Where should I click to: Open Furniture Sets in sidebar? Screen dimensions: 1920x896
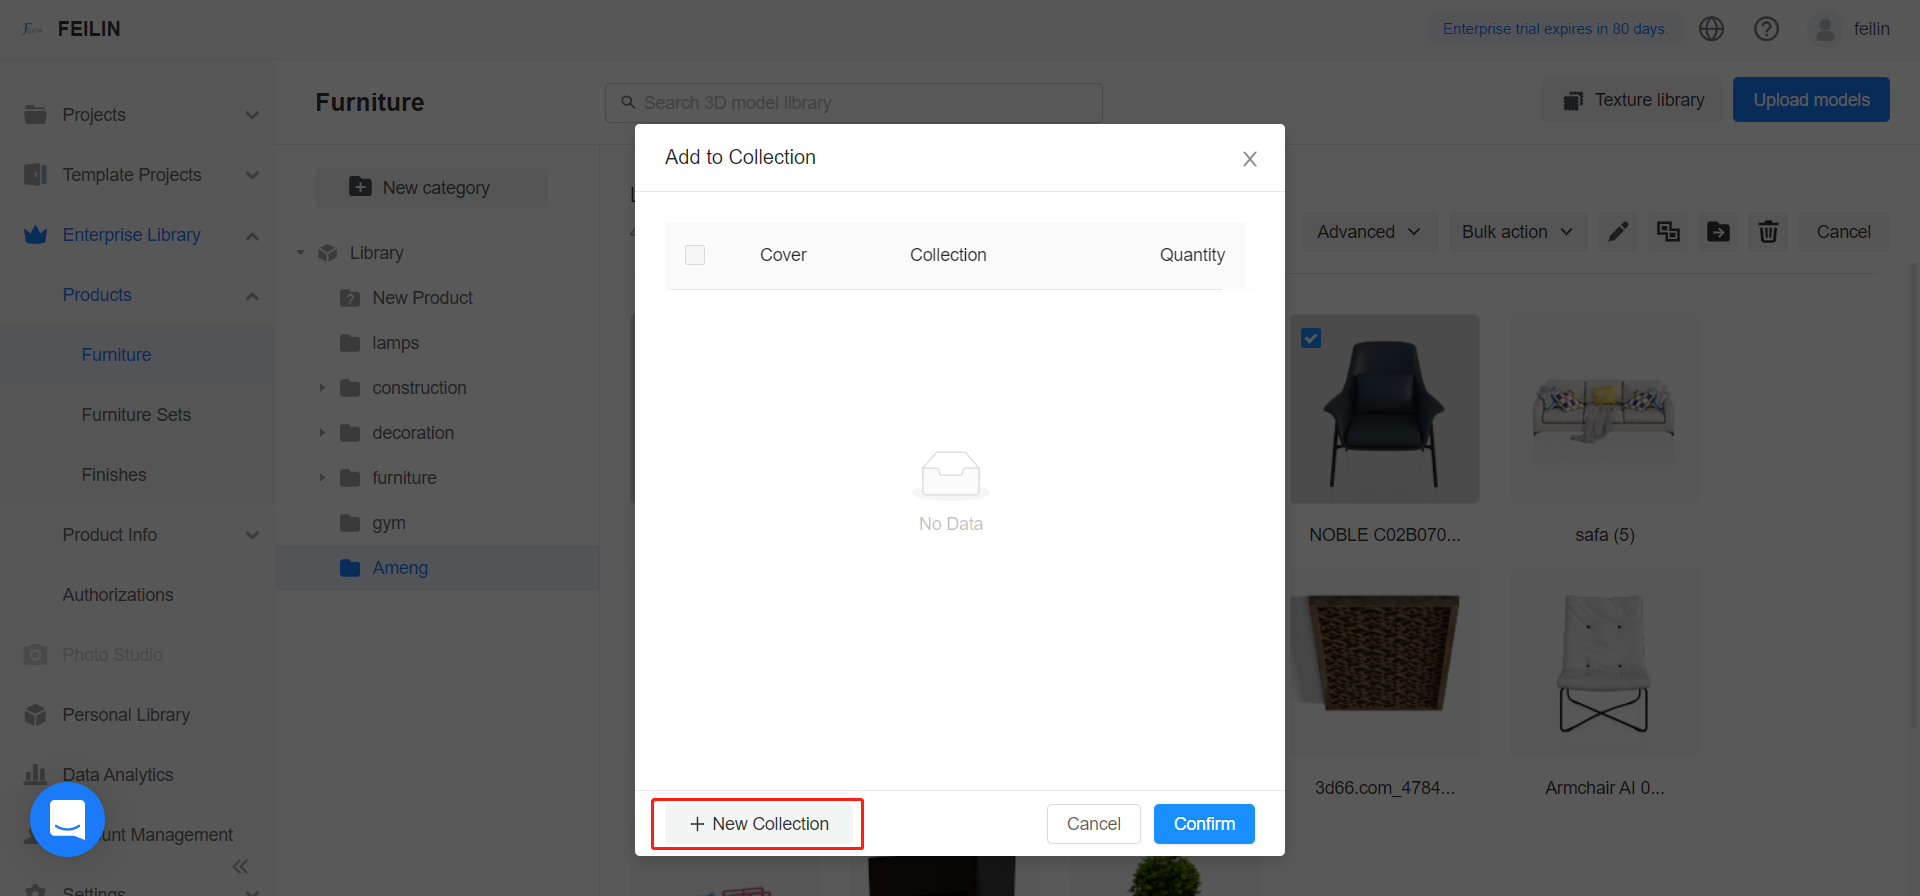136,415
